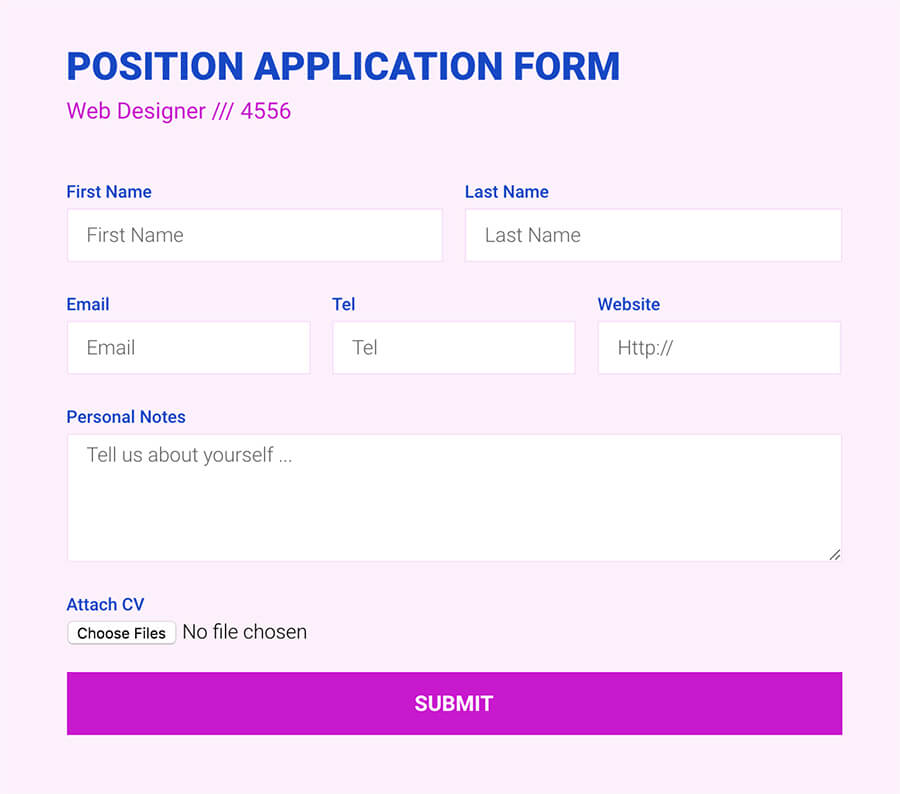This screenshot has width=900, height=794.
Task: Click the job number 4556
Action: (x=265, y=111)
